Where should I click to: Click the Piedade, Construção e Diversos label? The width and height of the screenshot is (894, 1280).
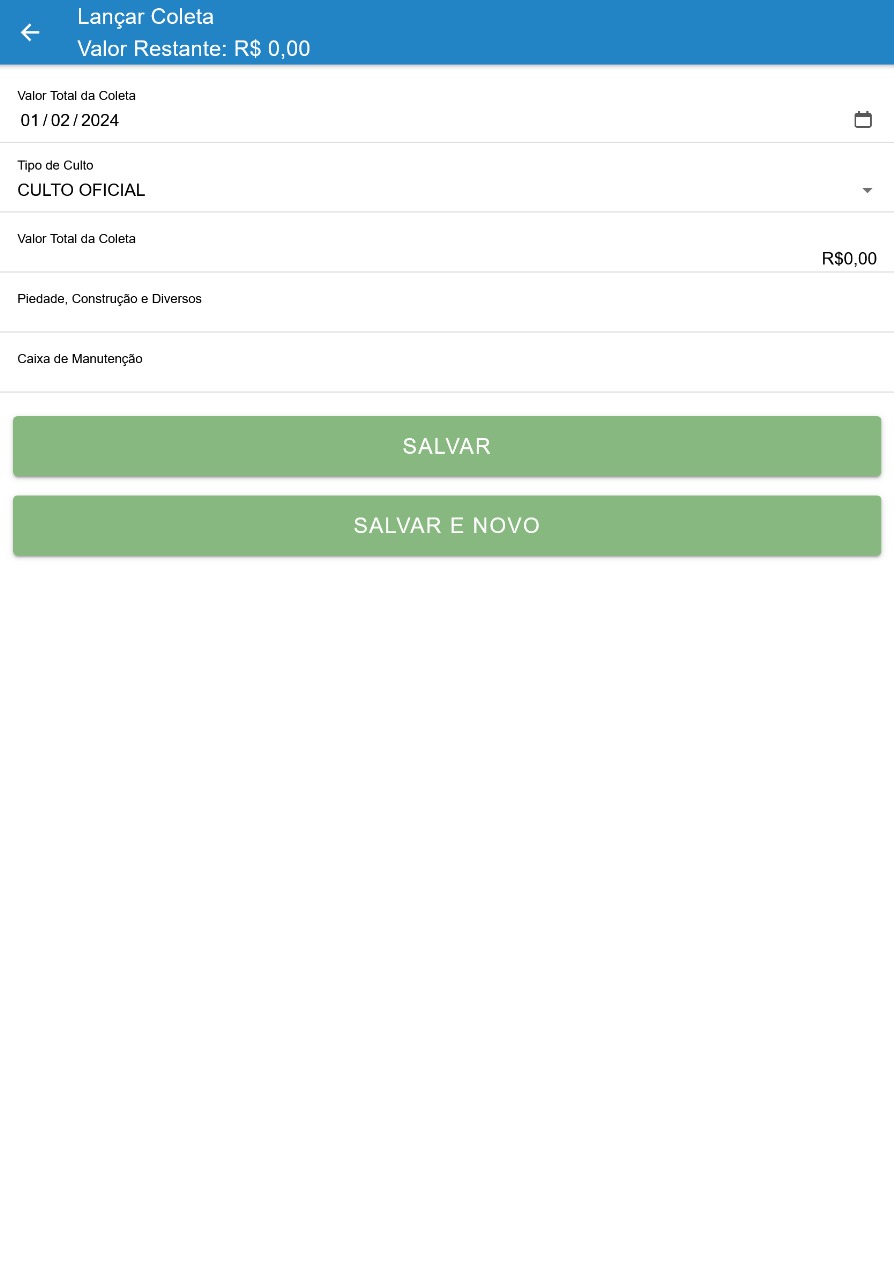(x=109, y=299)
